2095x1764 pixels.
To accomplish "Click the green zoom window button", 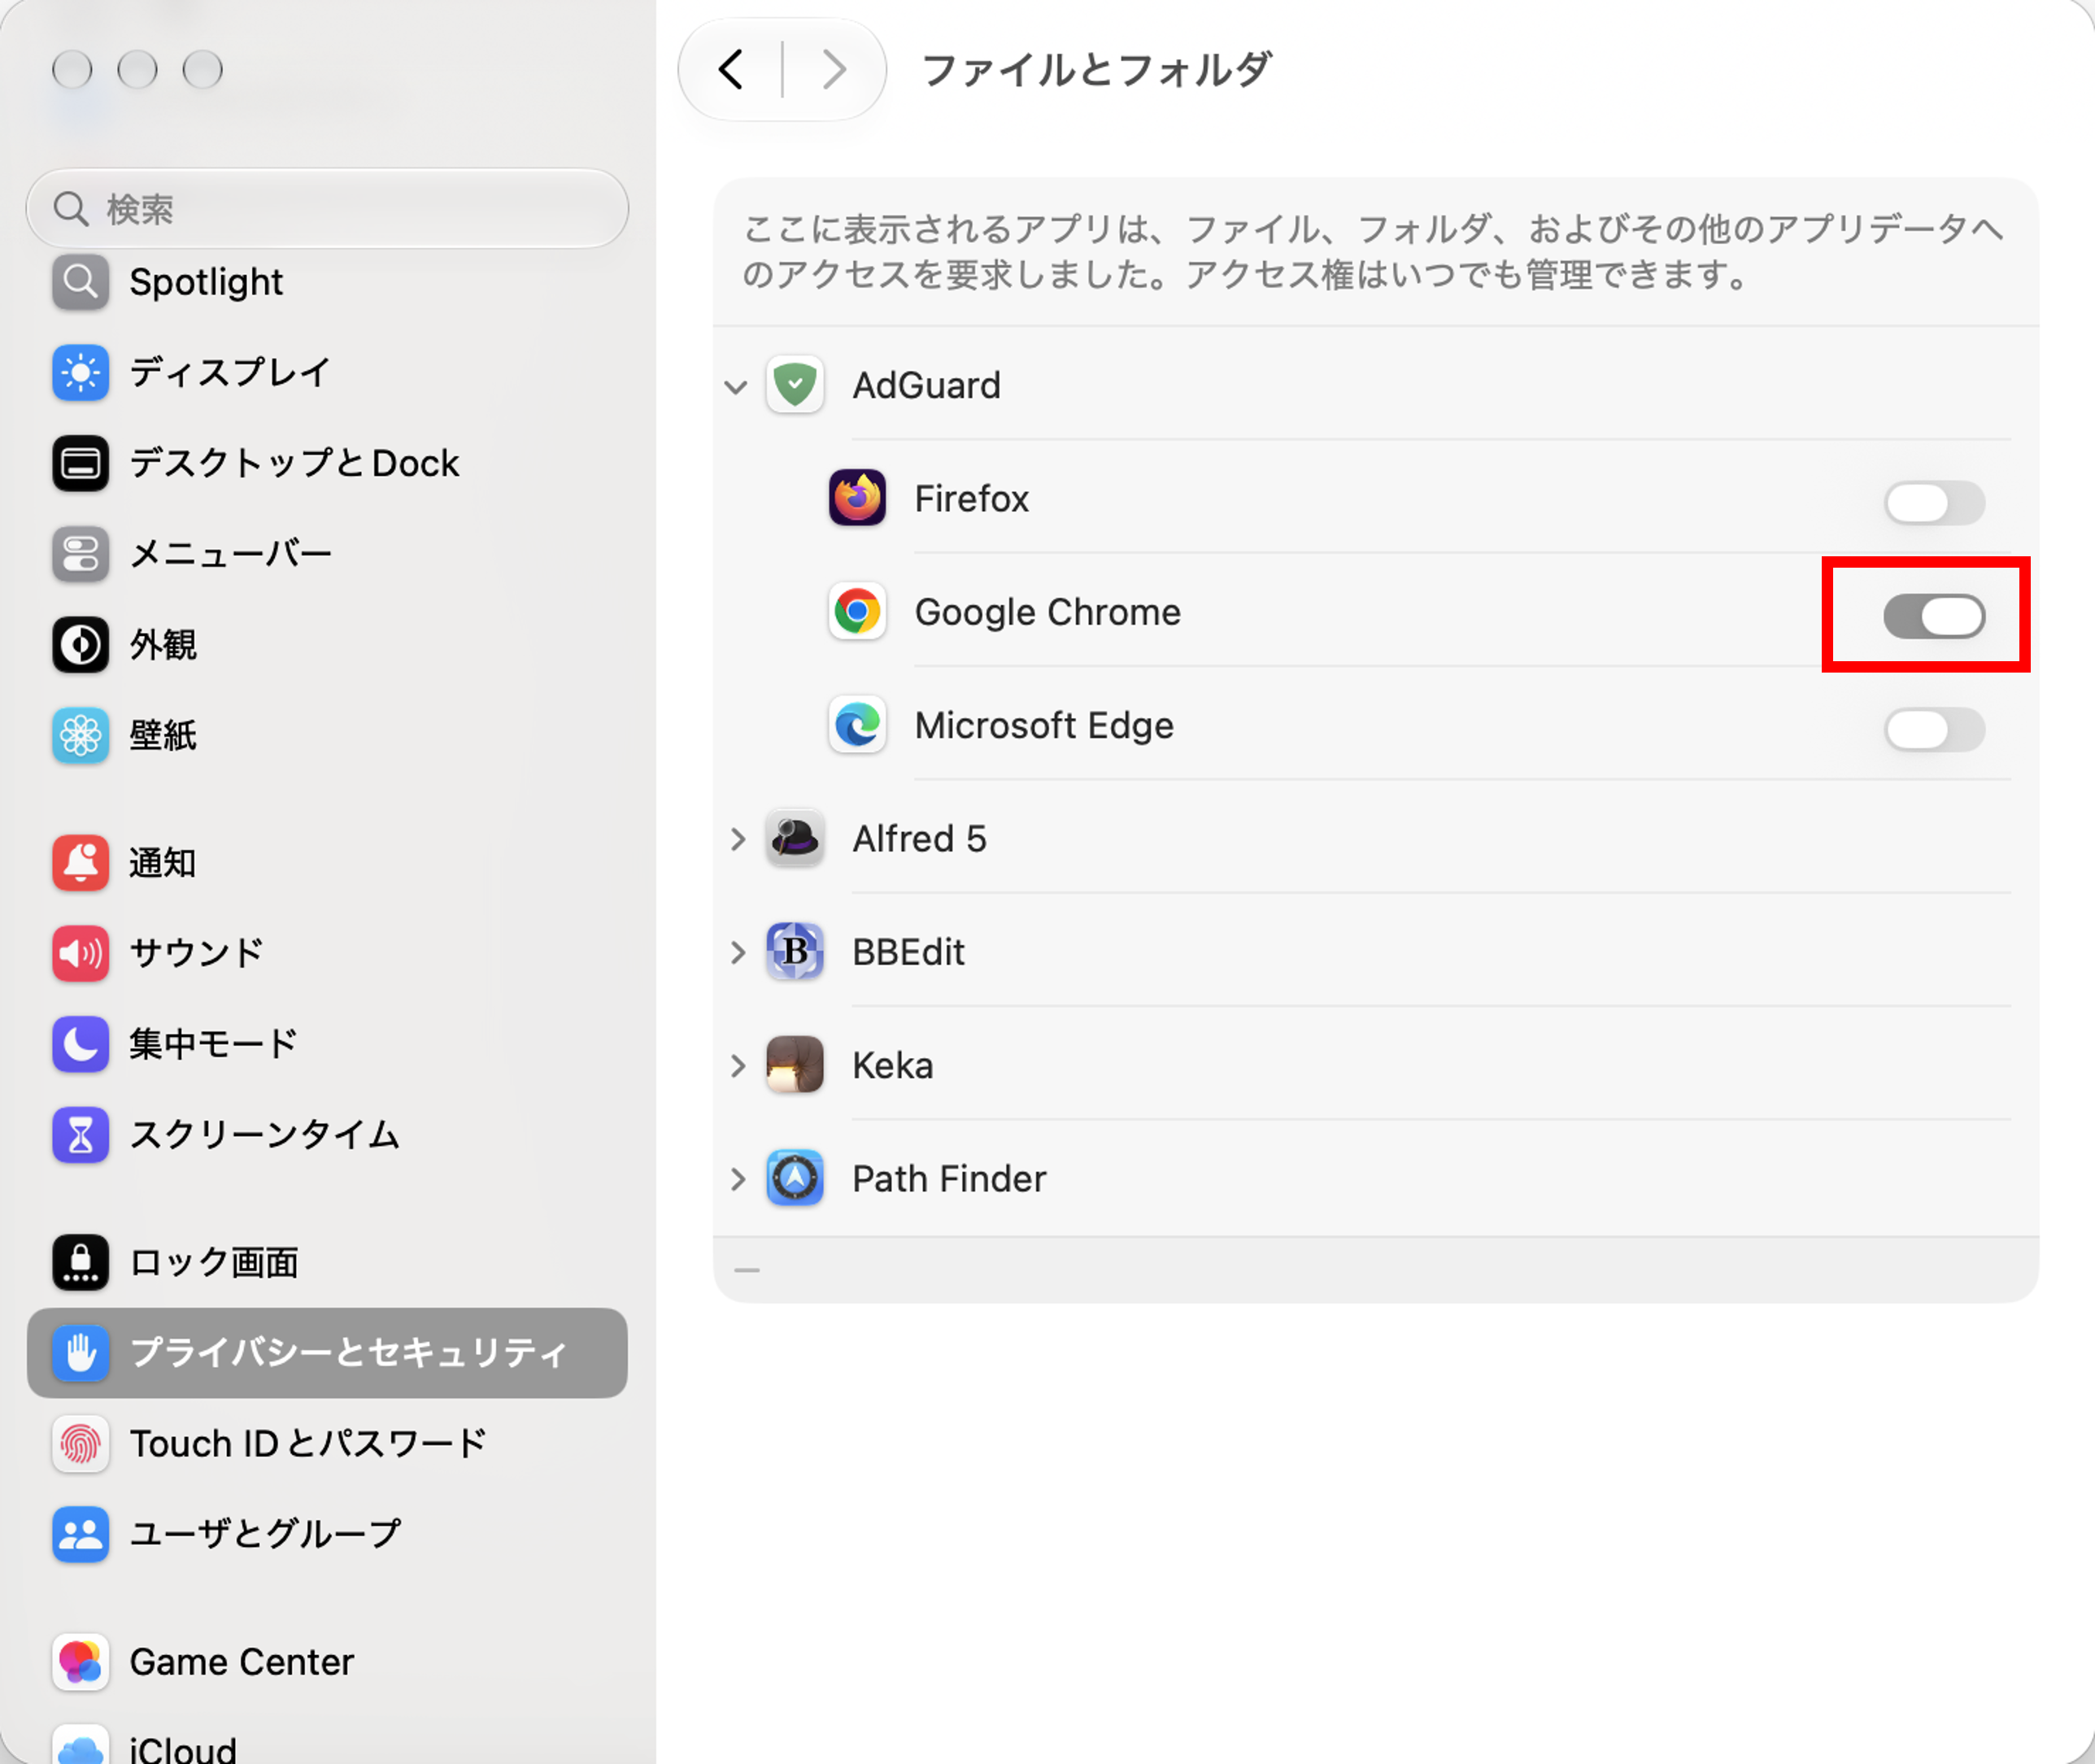I will (203, 70).
